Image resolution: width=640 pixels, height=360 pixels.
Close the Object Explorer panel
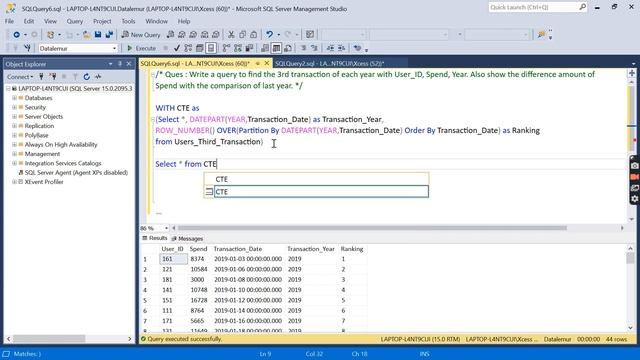(x=129, y=64)
